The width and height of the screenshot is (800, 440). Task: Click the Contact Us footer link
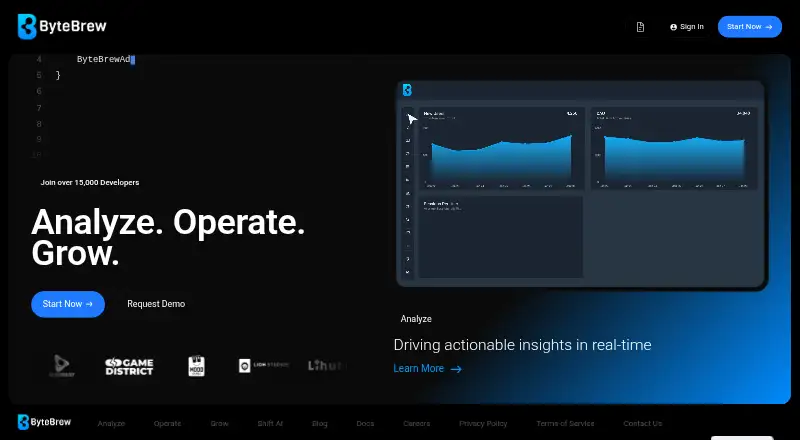click(x=642, y=424)
